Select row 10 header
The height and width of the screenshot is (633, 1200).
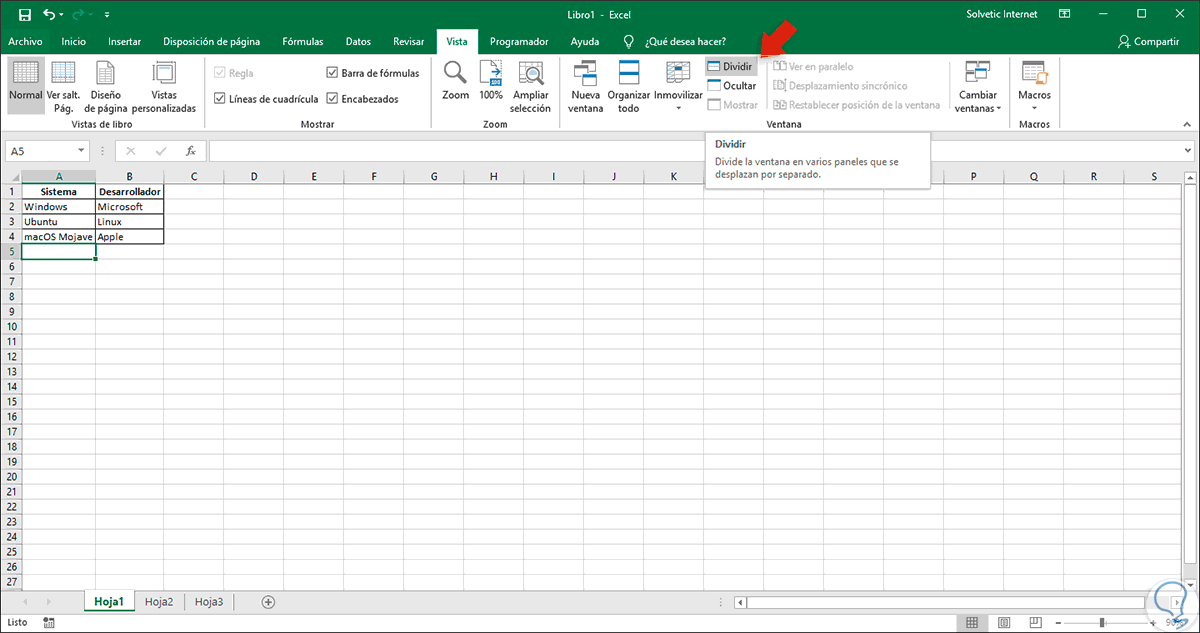[11, 327]
